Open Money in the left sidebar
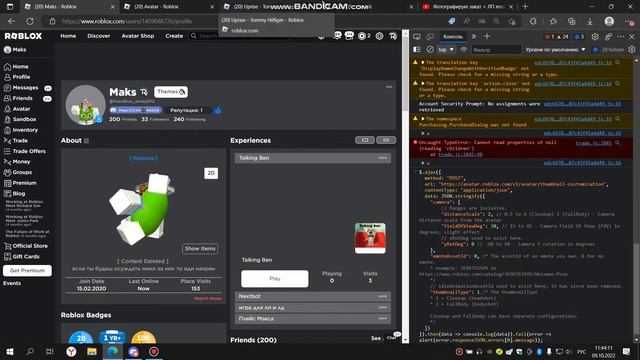Viewport: 640px width, 360px height. click(x=17, y=162)
